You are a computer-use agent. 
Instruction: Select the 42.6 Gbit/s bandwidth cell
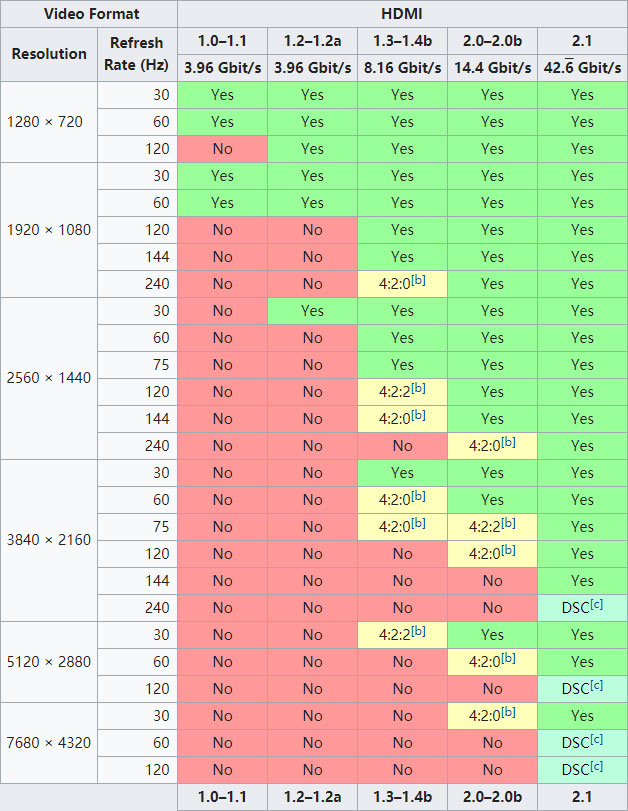click(582, 68)
